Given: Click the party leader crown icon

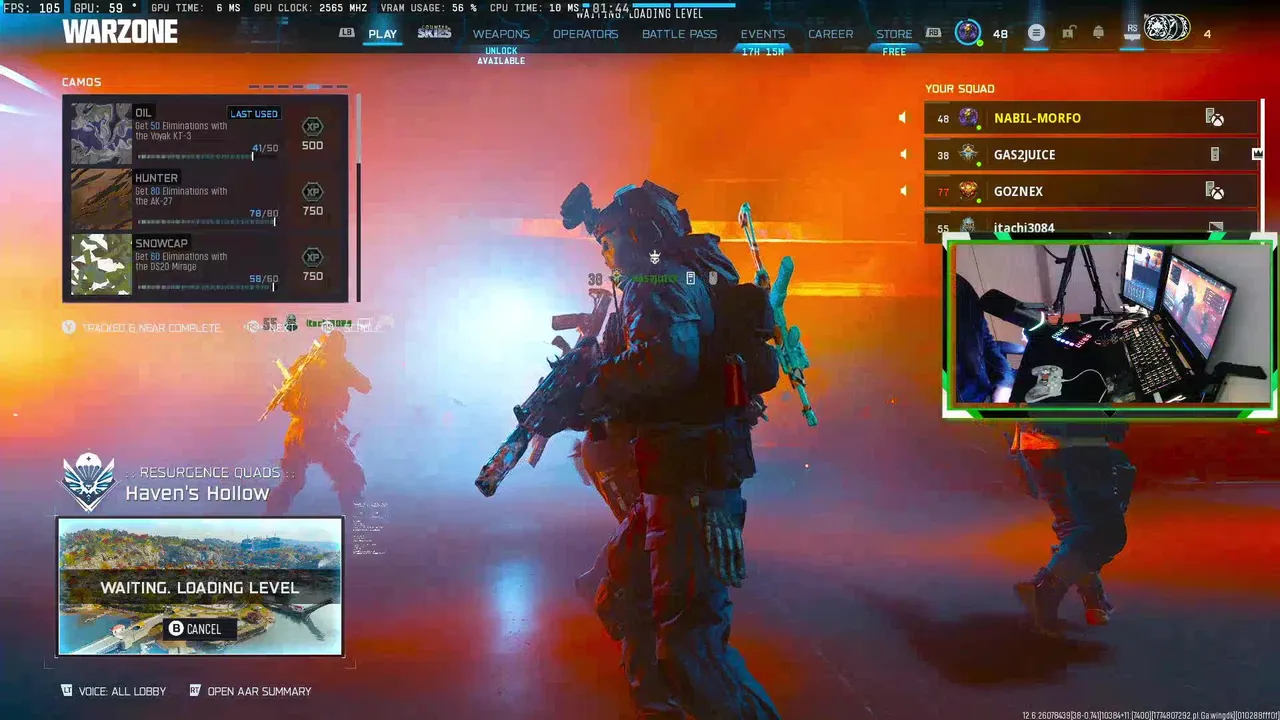Looking at the screenshot, I should (x=1258, y=154).
